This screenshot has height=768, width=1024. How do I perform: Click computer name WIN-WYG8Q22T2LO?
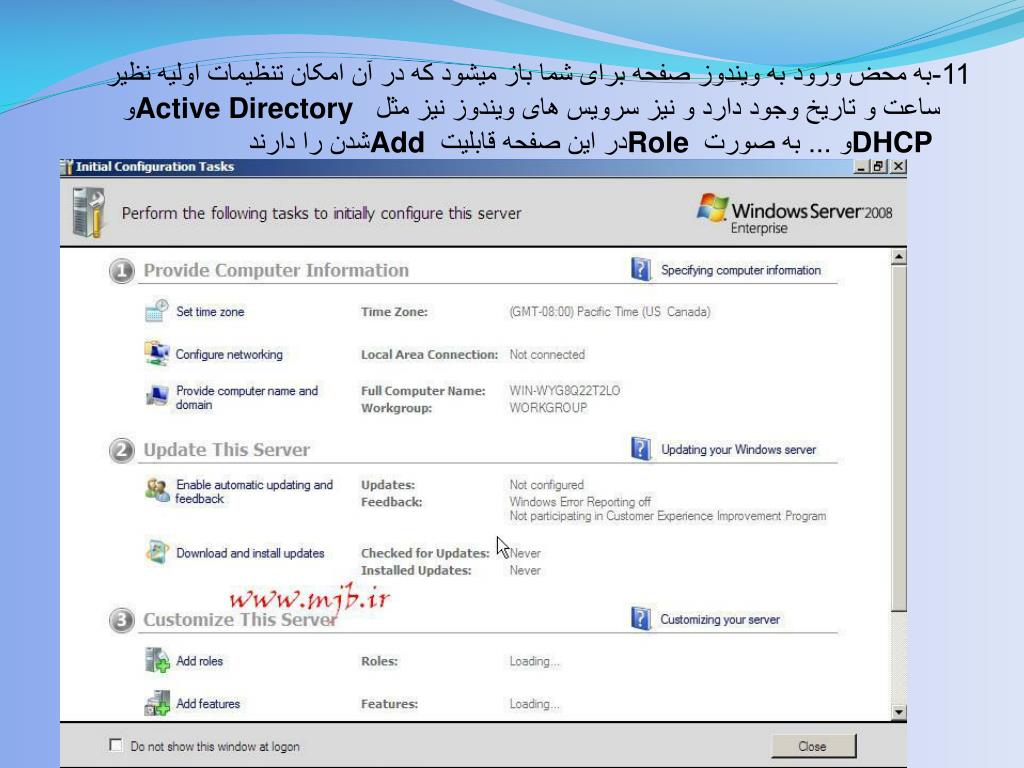pyautogui.click(x=565, y=391)
